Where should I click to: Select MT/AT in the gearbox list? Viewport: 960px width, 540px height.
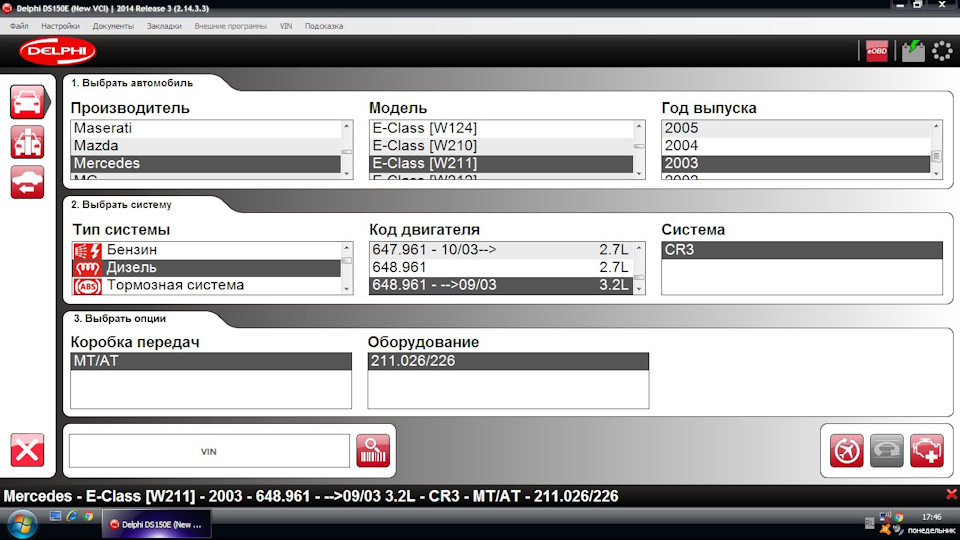211,361
